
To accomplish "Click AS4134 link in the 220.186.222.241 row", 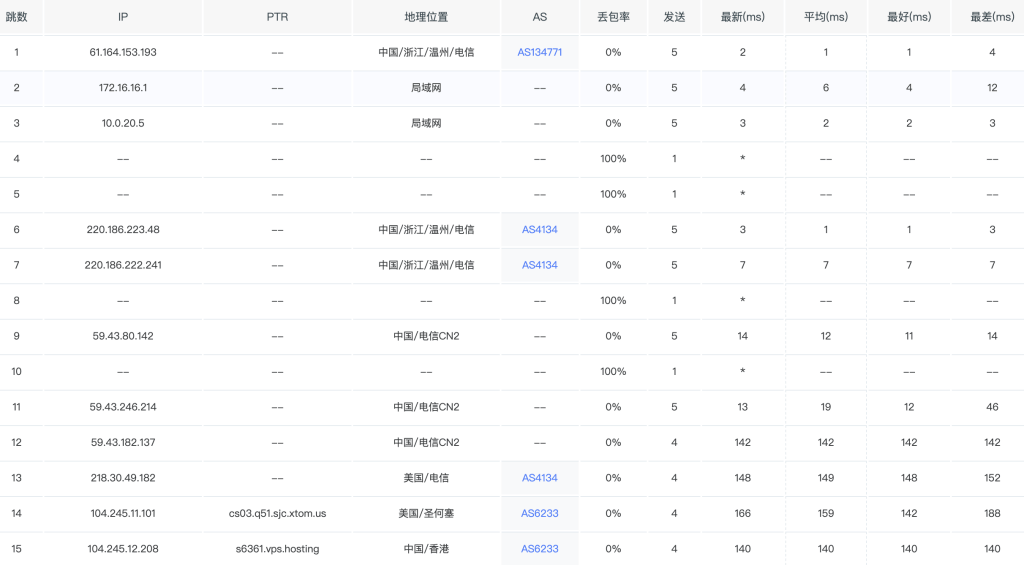I will point(539,265).
